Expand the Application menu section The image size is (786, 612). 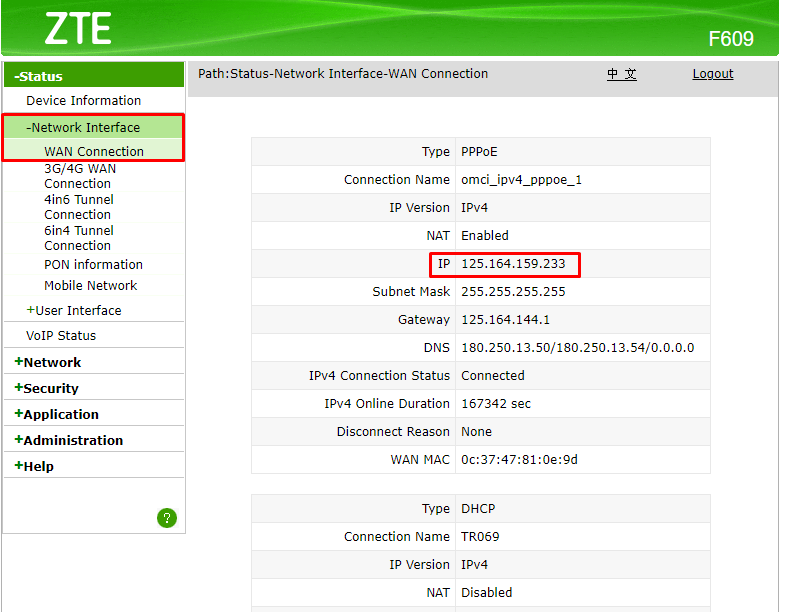56,414
